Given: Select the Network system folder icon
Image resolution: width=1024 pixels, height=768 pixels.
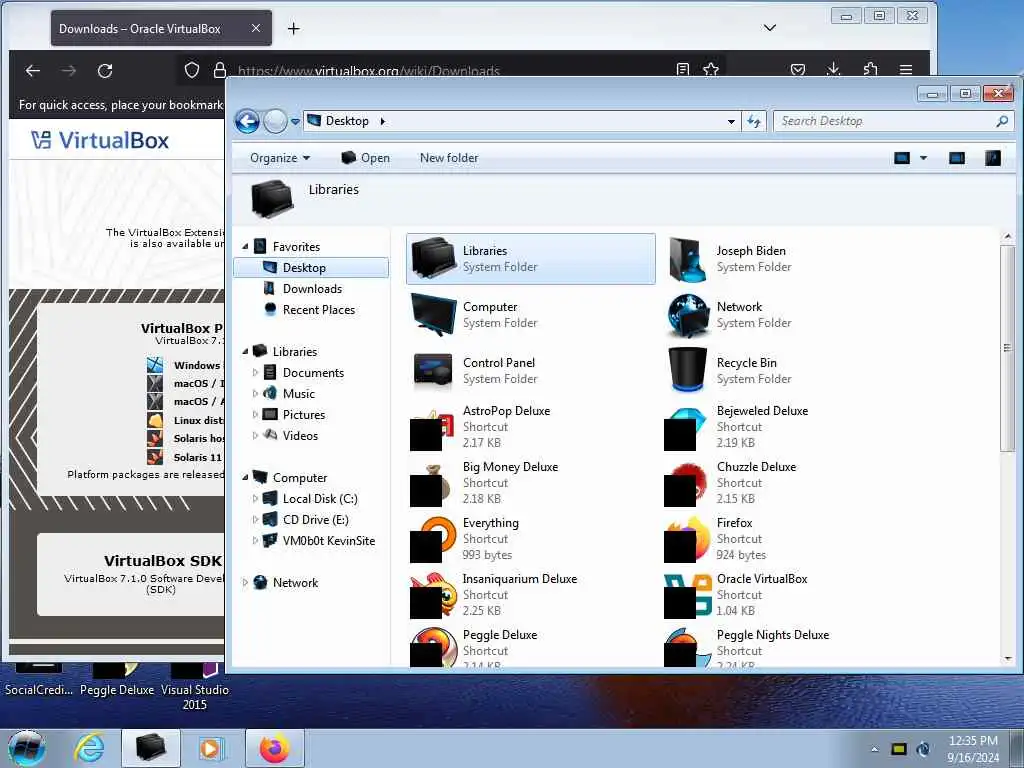Looking at the screenshot, I should click(688, 315).
